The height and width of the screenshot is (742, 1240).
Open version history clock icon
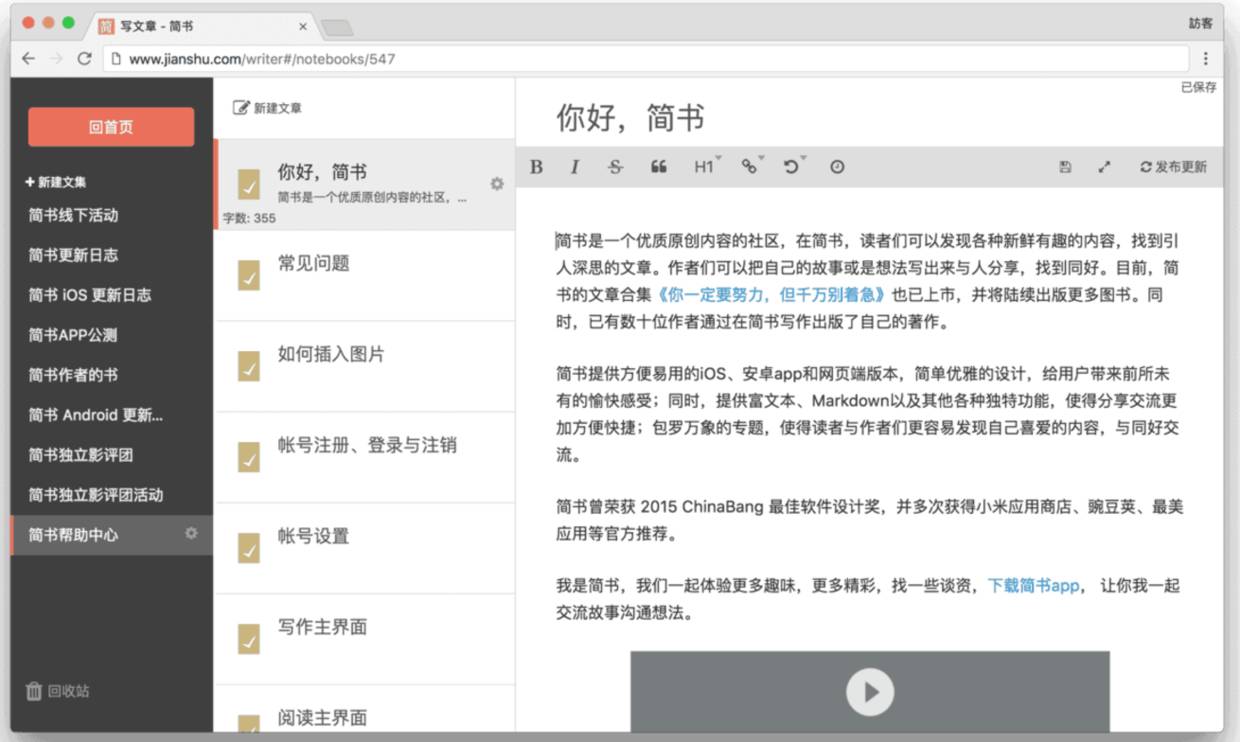pos(837,167)
